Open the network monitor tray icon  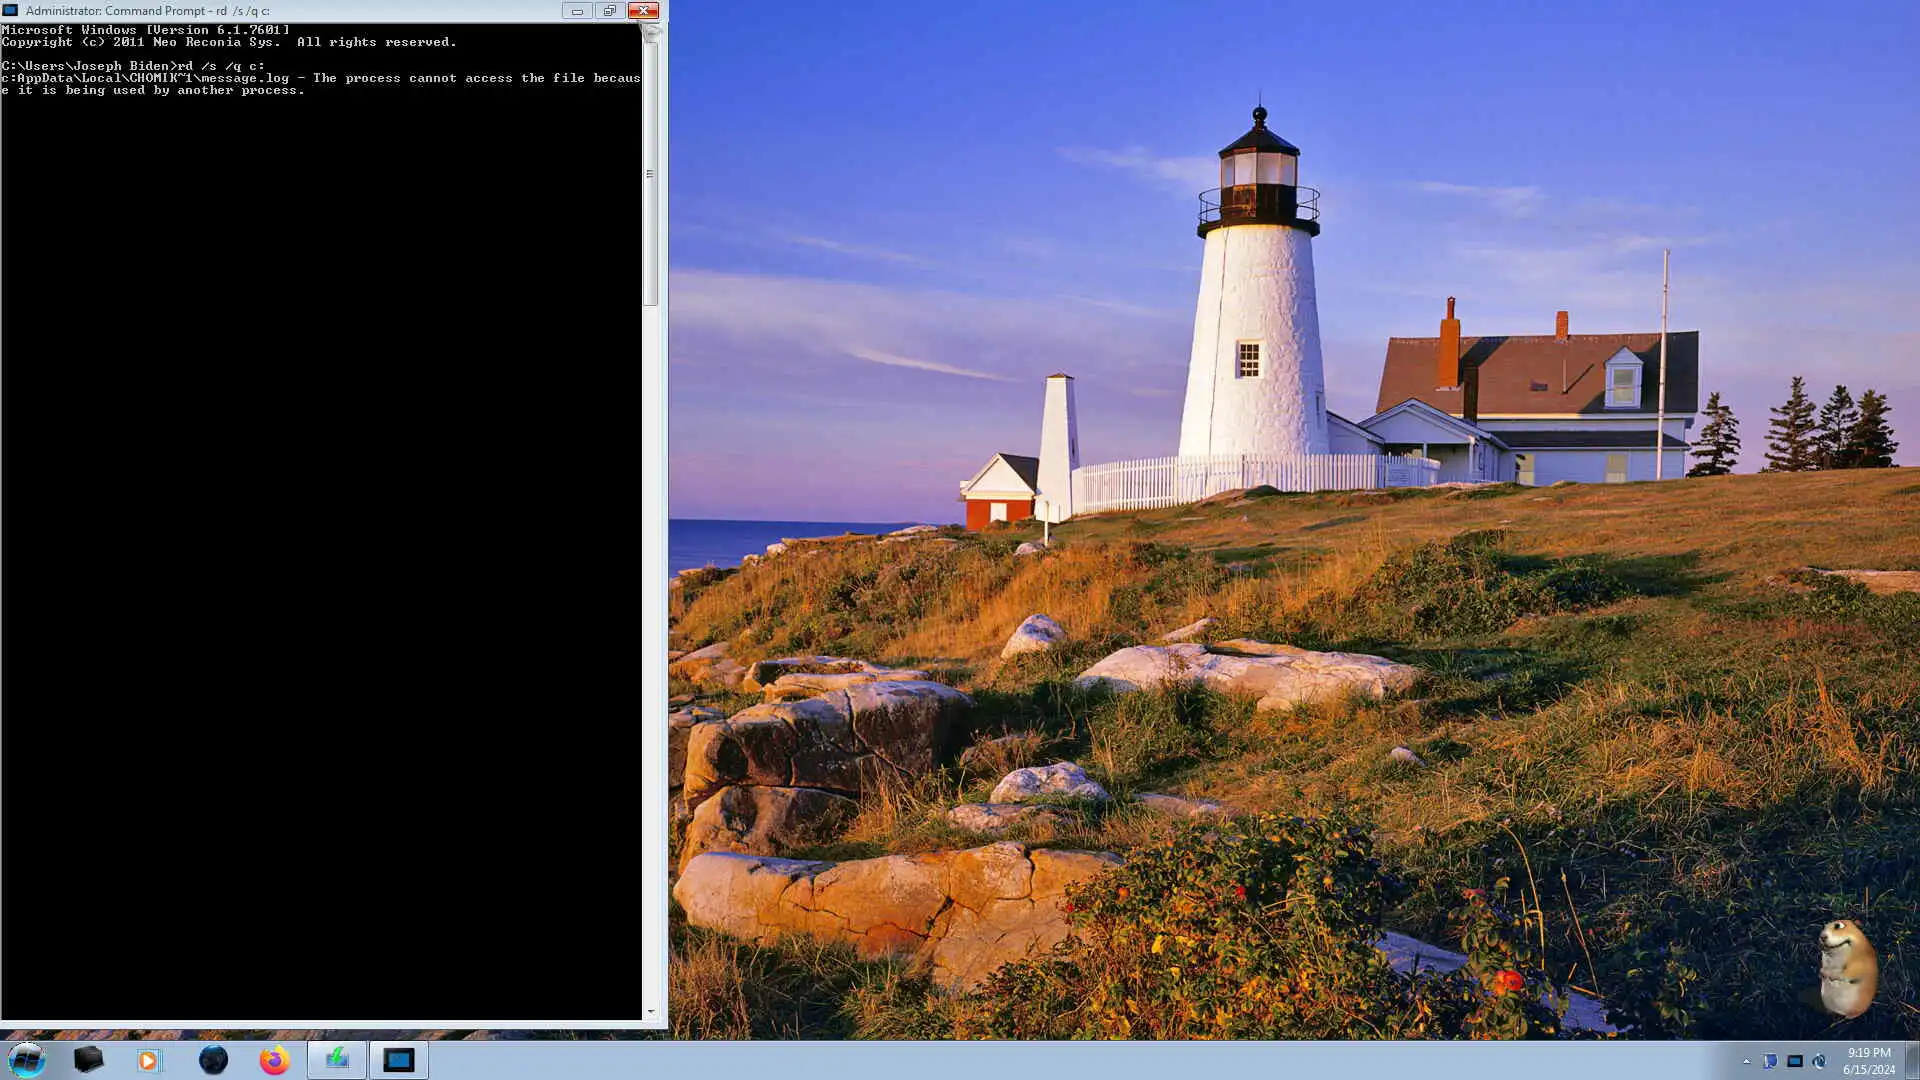1770,1061
